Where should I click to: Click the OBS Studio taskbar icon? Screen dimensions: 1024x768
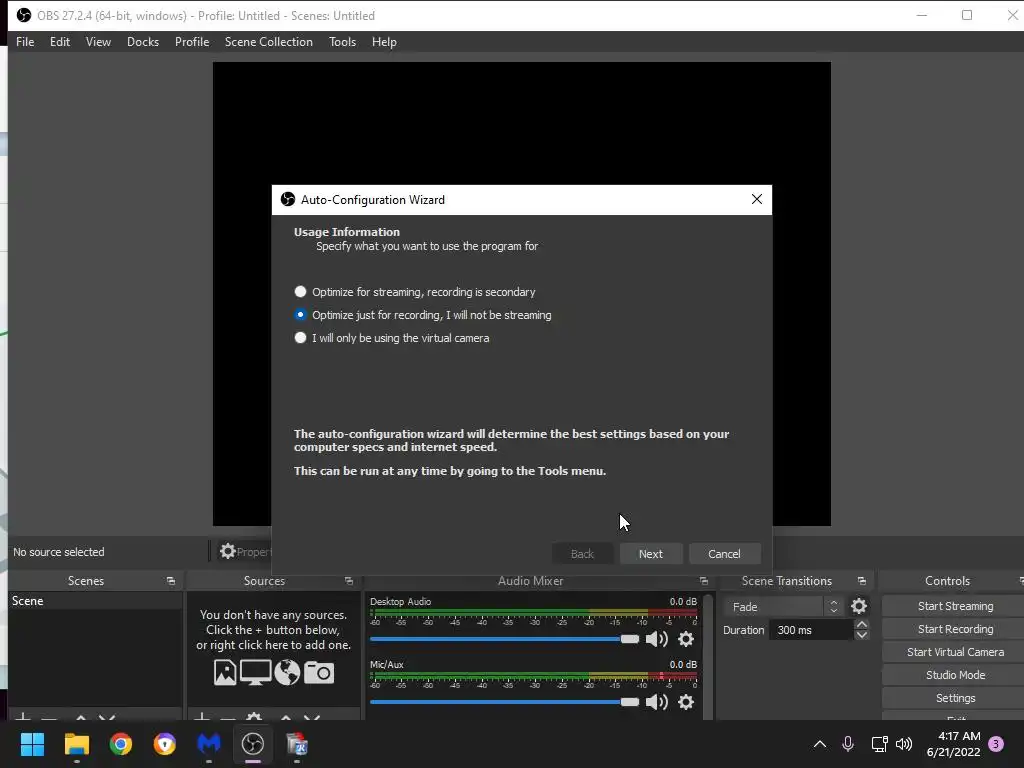coord(253,744)
